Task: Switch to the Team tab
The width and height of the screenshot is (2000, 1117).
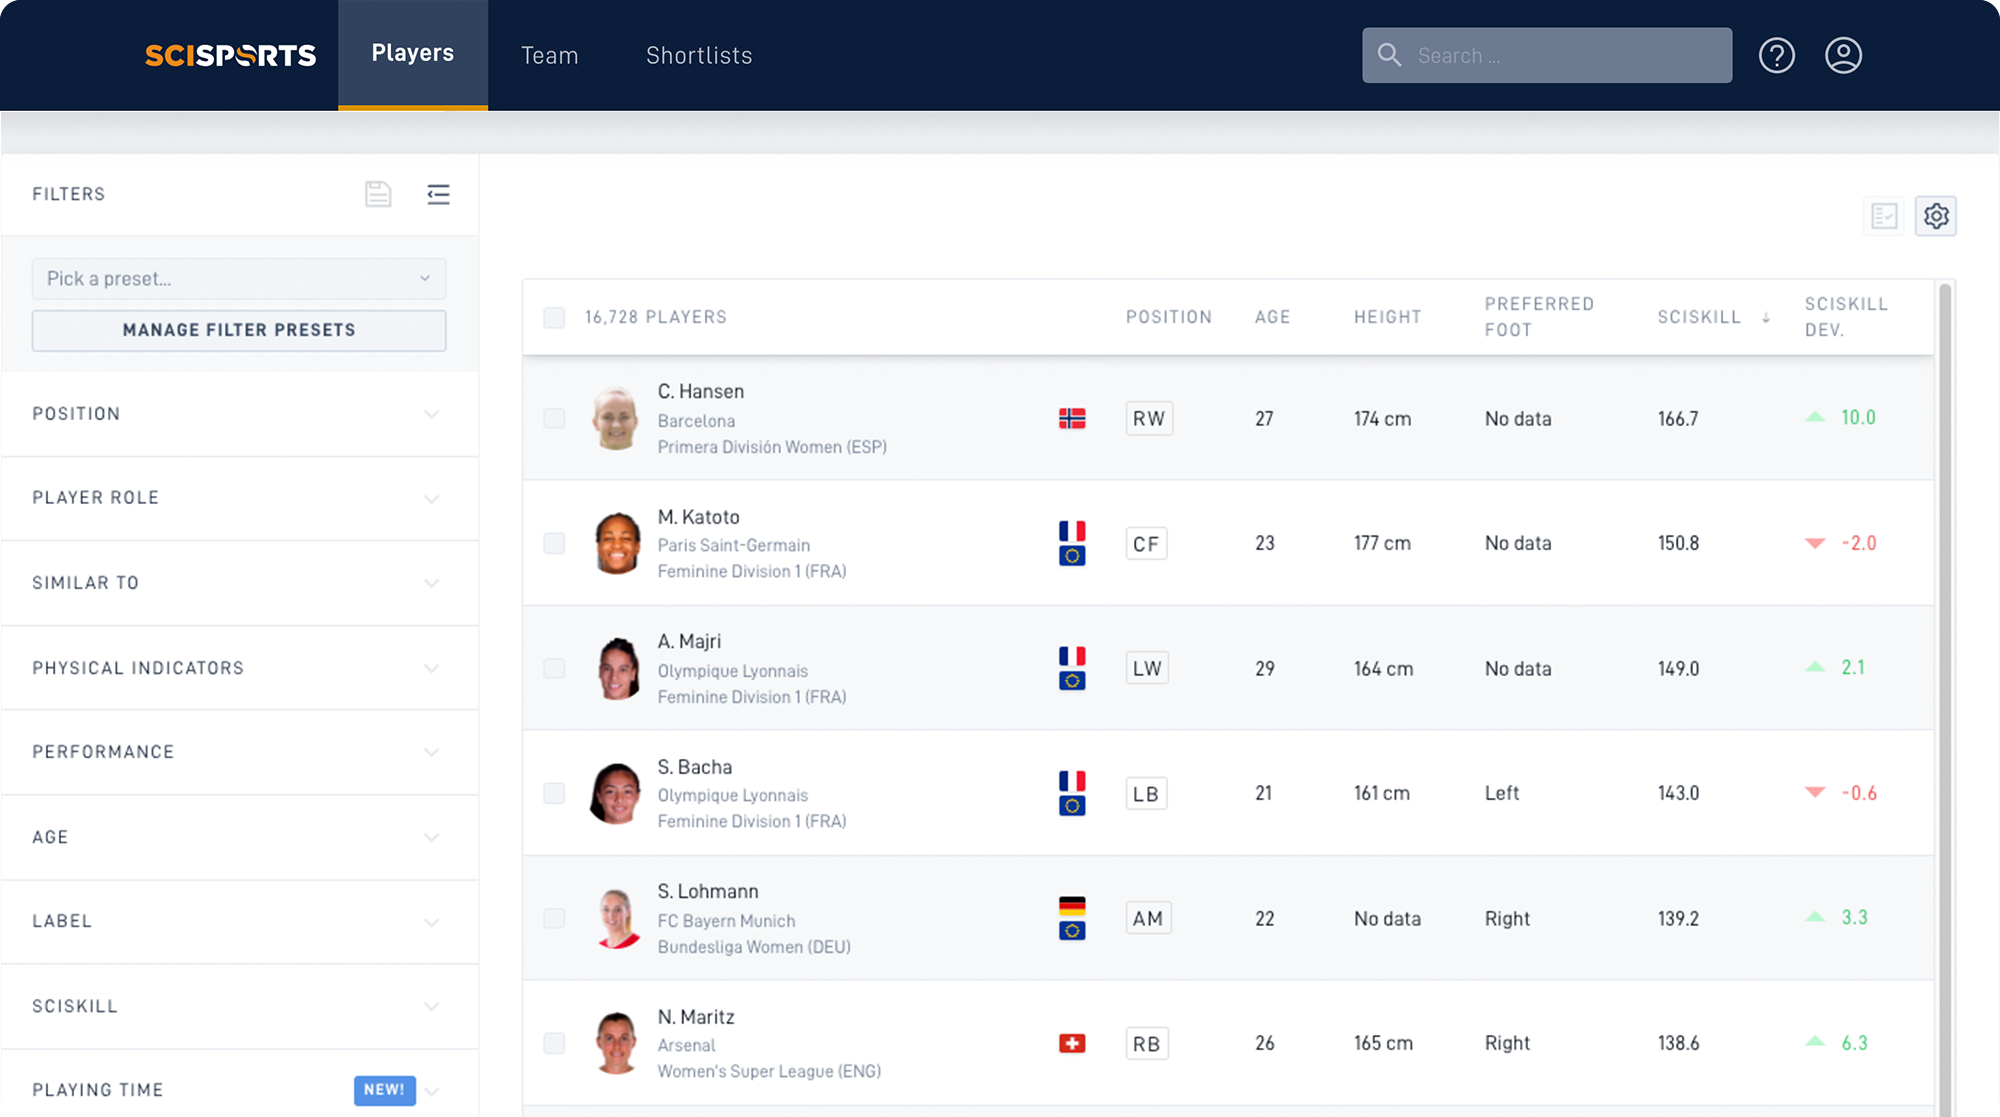Action: click(x=549, y=55)
